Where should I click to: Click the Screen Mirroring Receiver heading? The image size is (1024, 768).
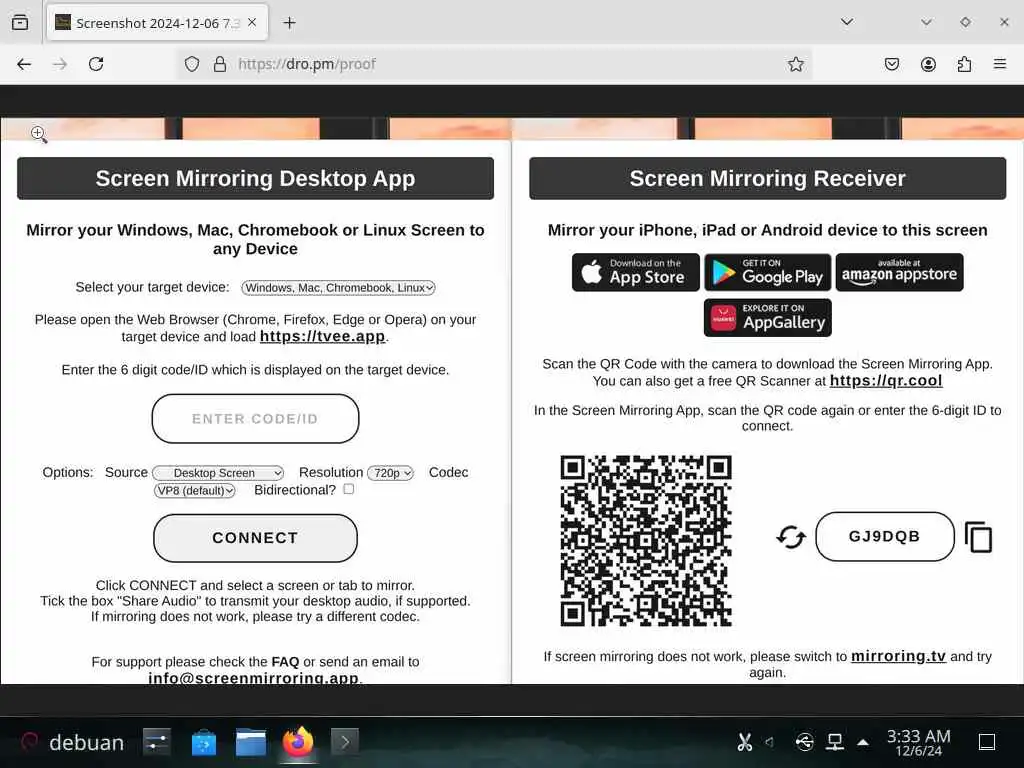(767, 178)
